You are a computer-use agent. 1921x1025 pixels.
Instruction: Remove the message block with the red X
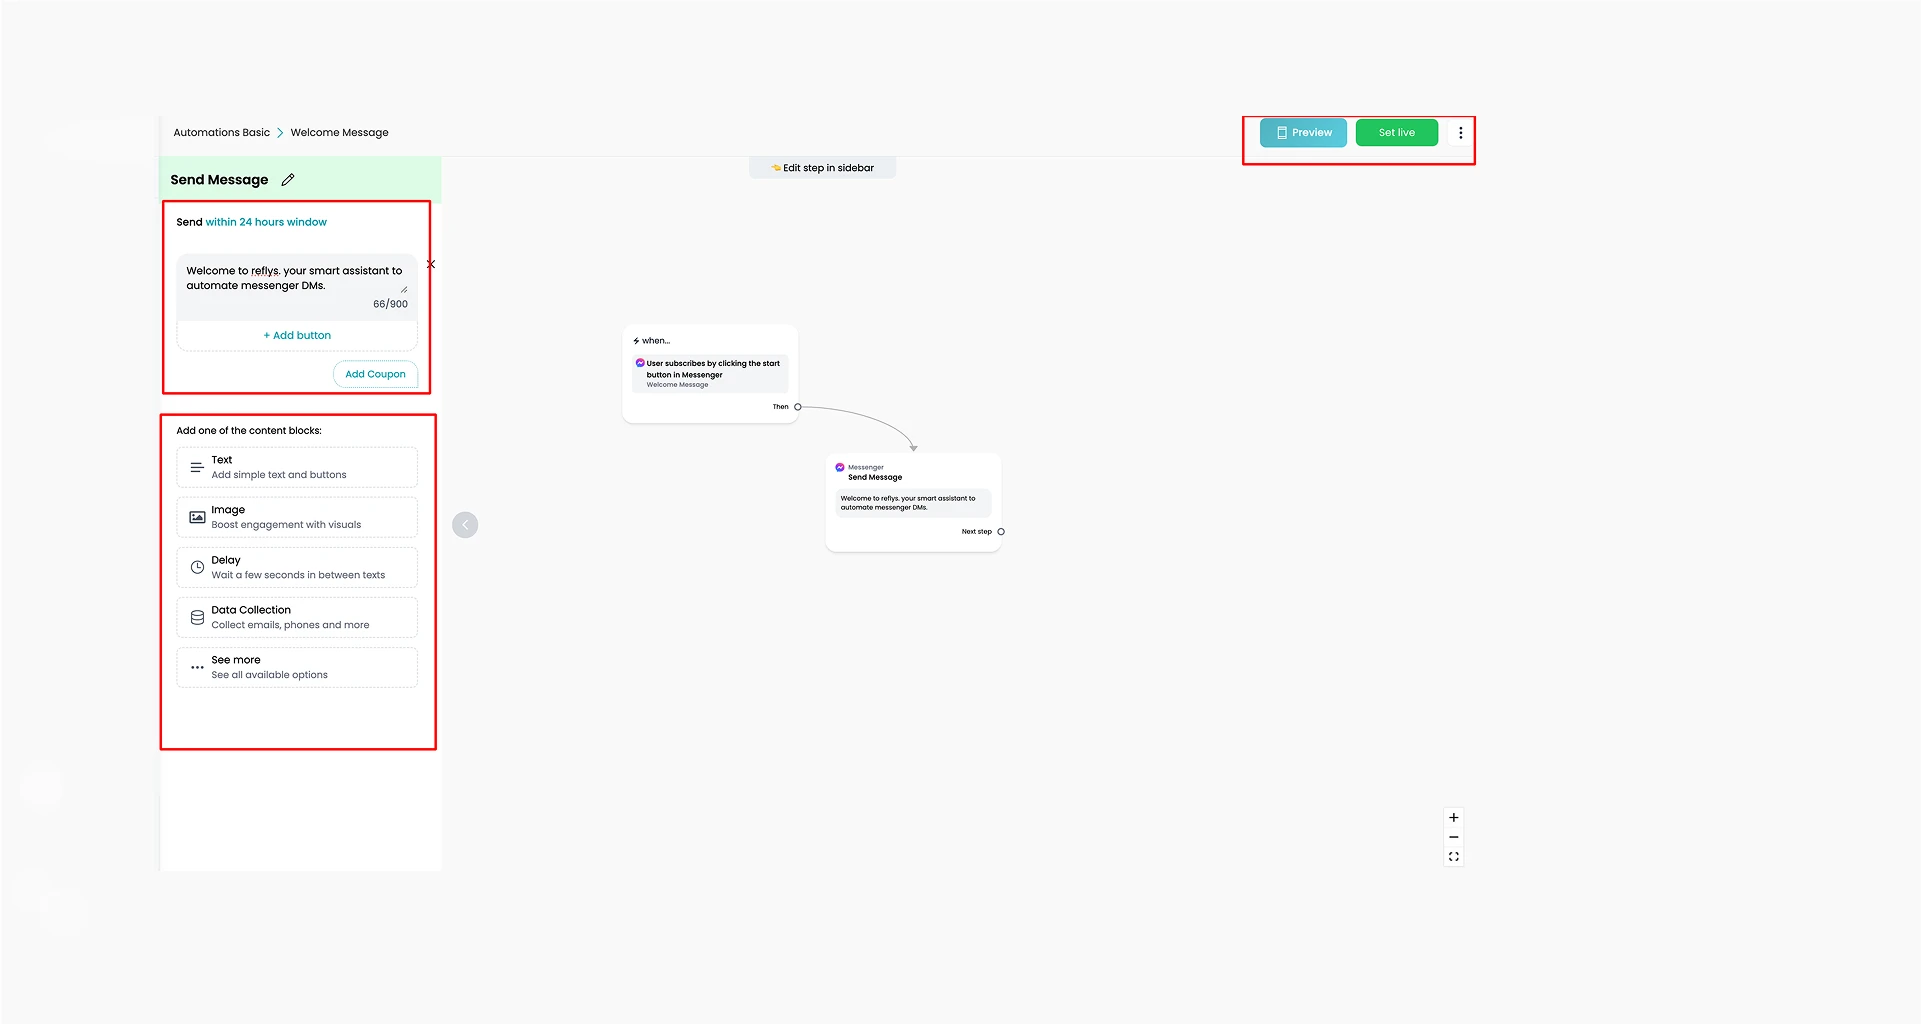pos(431,265)
